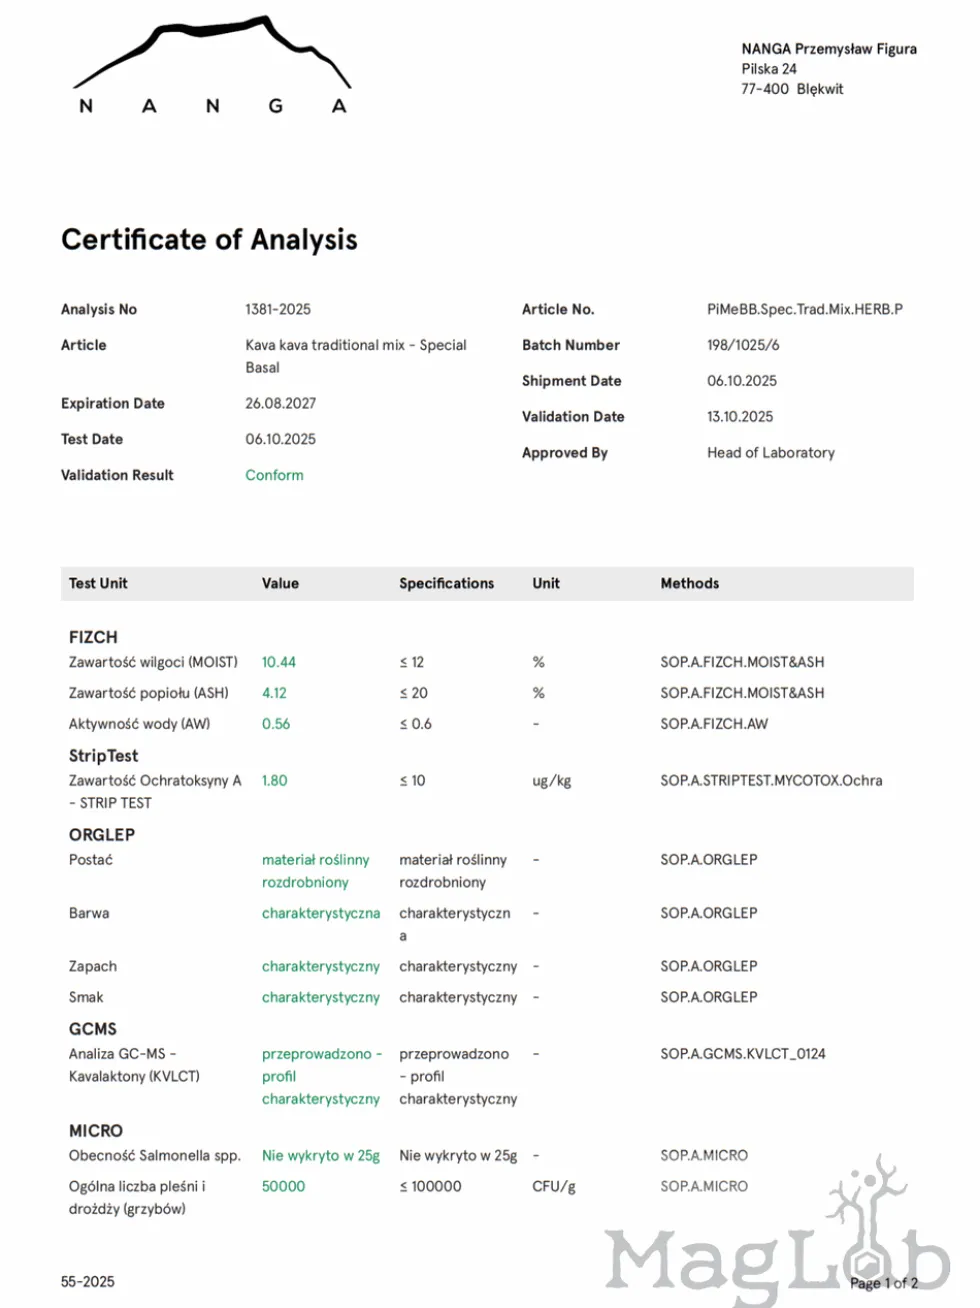
Task: Select the "FIZCH" section heading
Action: click(93, 637)
